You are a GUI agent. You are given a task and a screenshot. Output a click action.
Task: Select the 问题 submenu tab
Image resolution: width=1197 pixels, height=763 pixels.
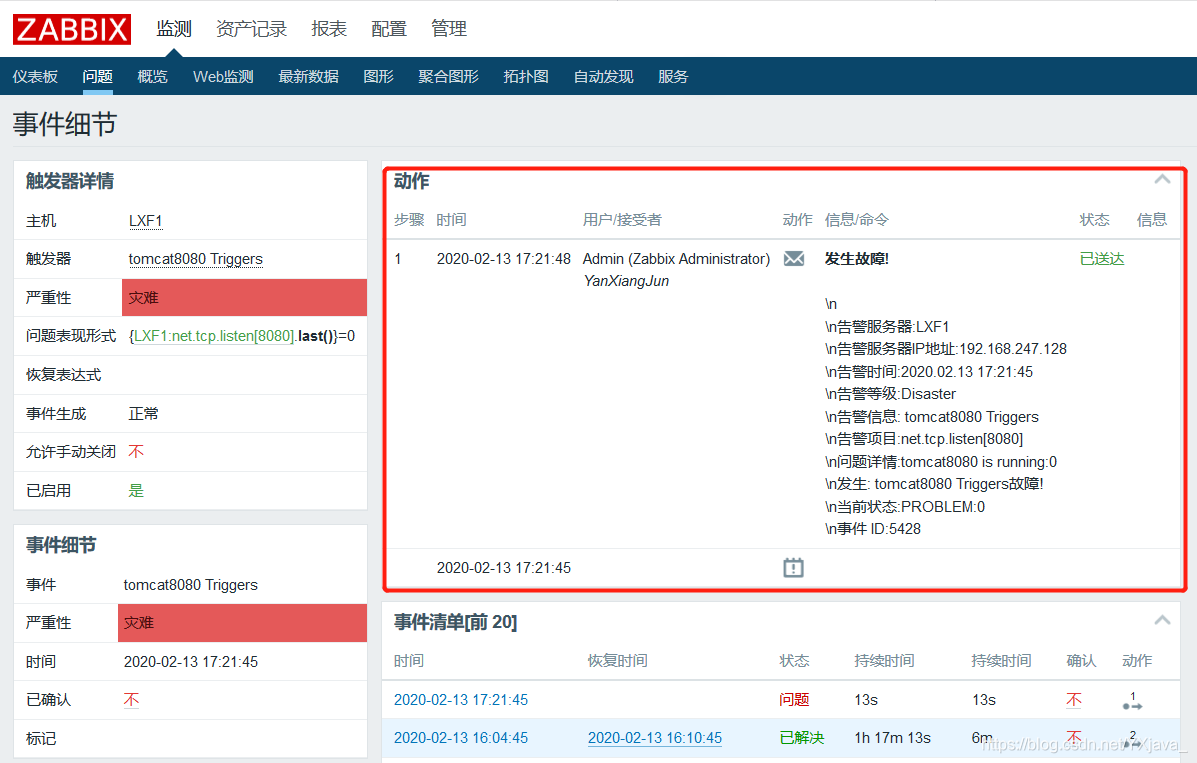[98, 76]
